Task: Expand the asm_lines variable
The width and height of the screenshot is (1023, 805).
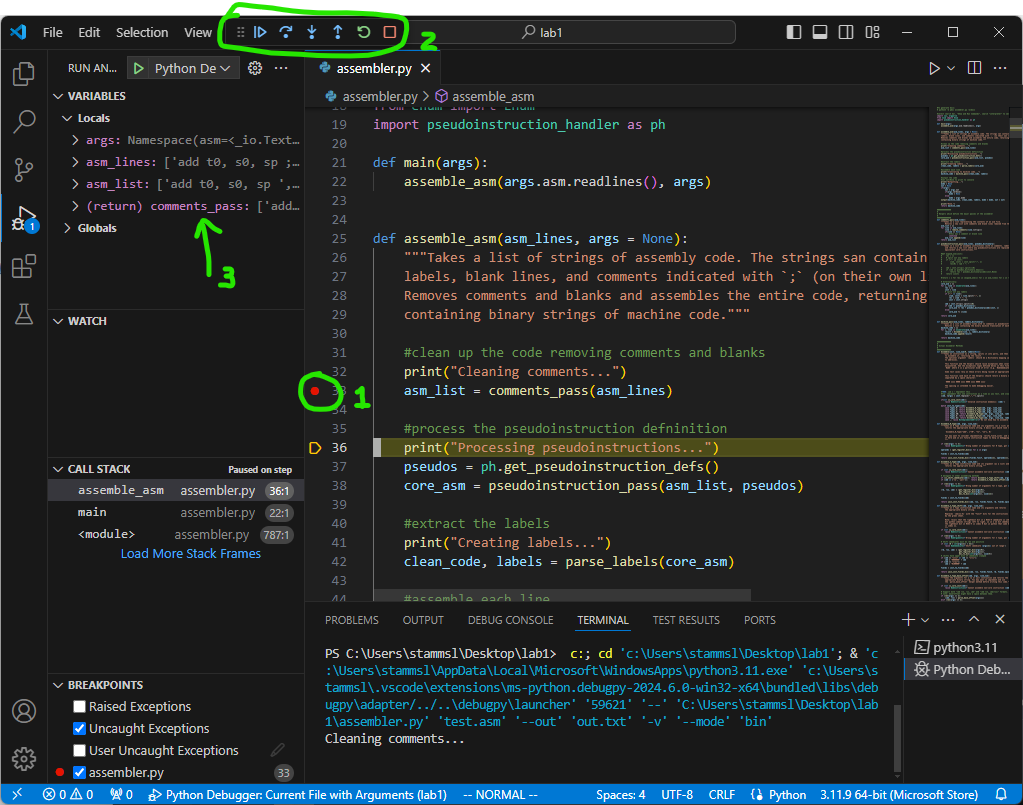Action: point(76,162)
